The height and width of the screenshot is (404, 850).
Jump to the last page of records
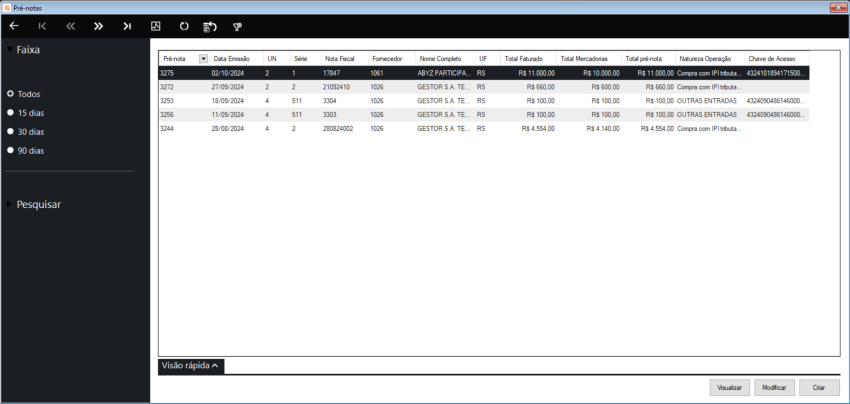127,26
